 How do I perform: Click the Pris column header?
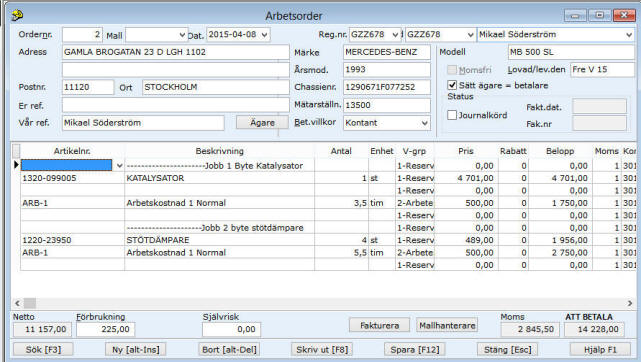click(x=466, y=151)
